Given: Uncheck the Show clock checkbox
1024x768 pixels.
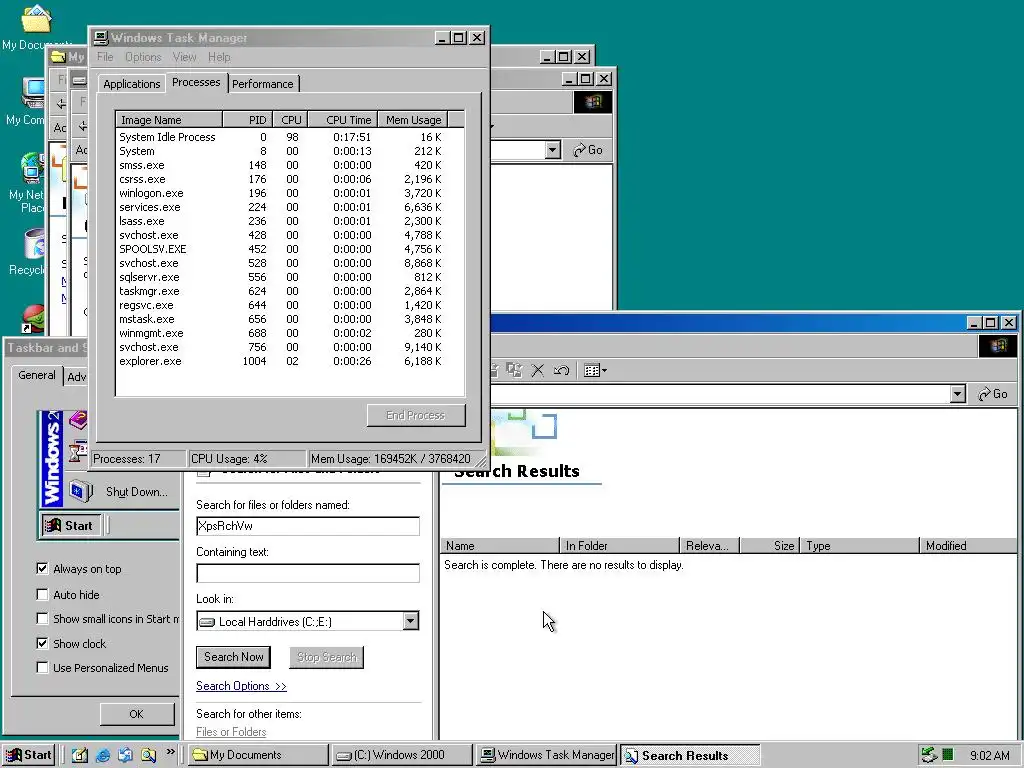Looking at the screenshot, I should 42,643.
